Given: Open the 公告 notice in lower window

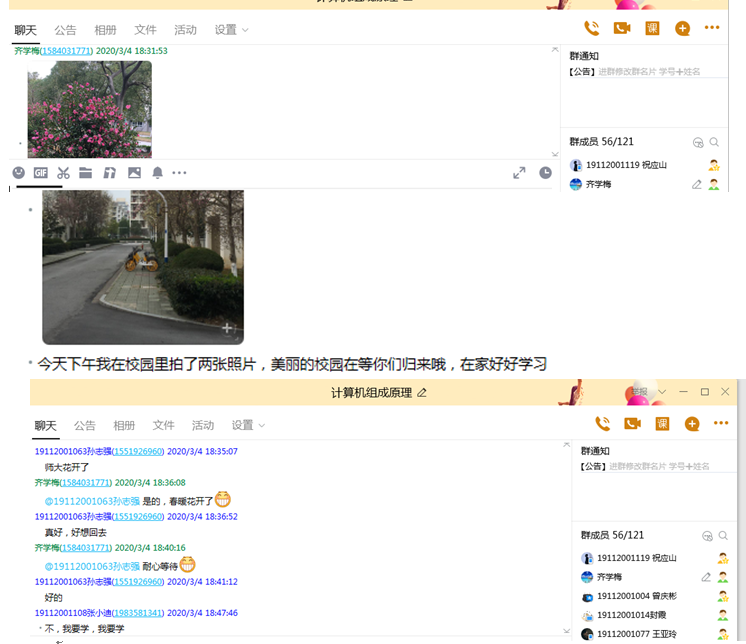Looking at the screenshot, I should pos(645,466).
